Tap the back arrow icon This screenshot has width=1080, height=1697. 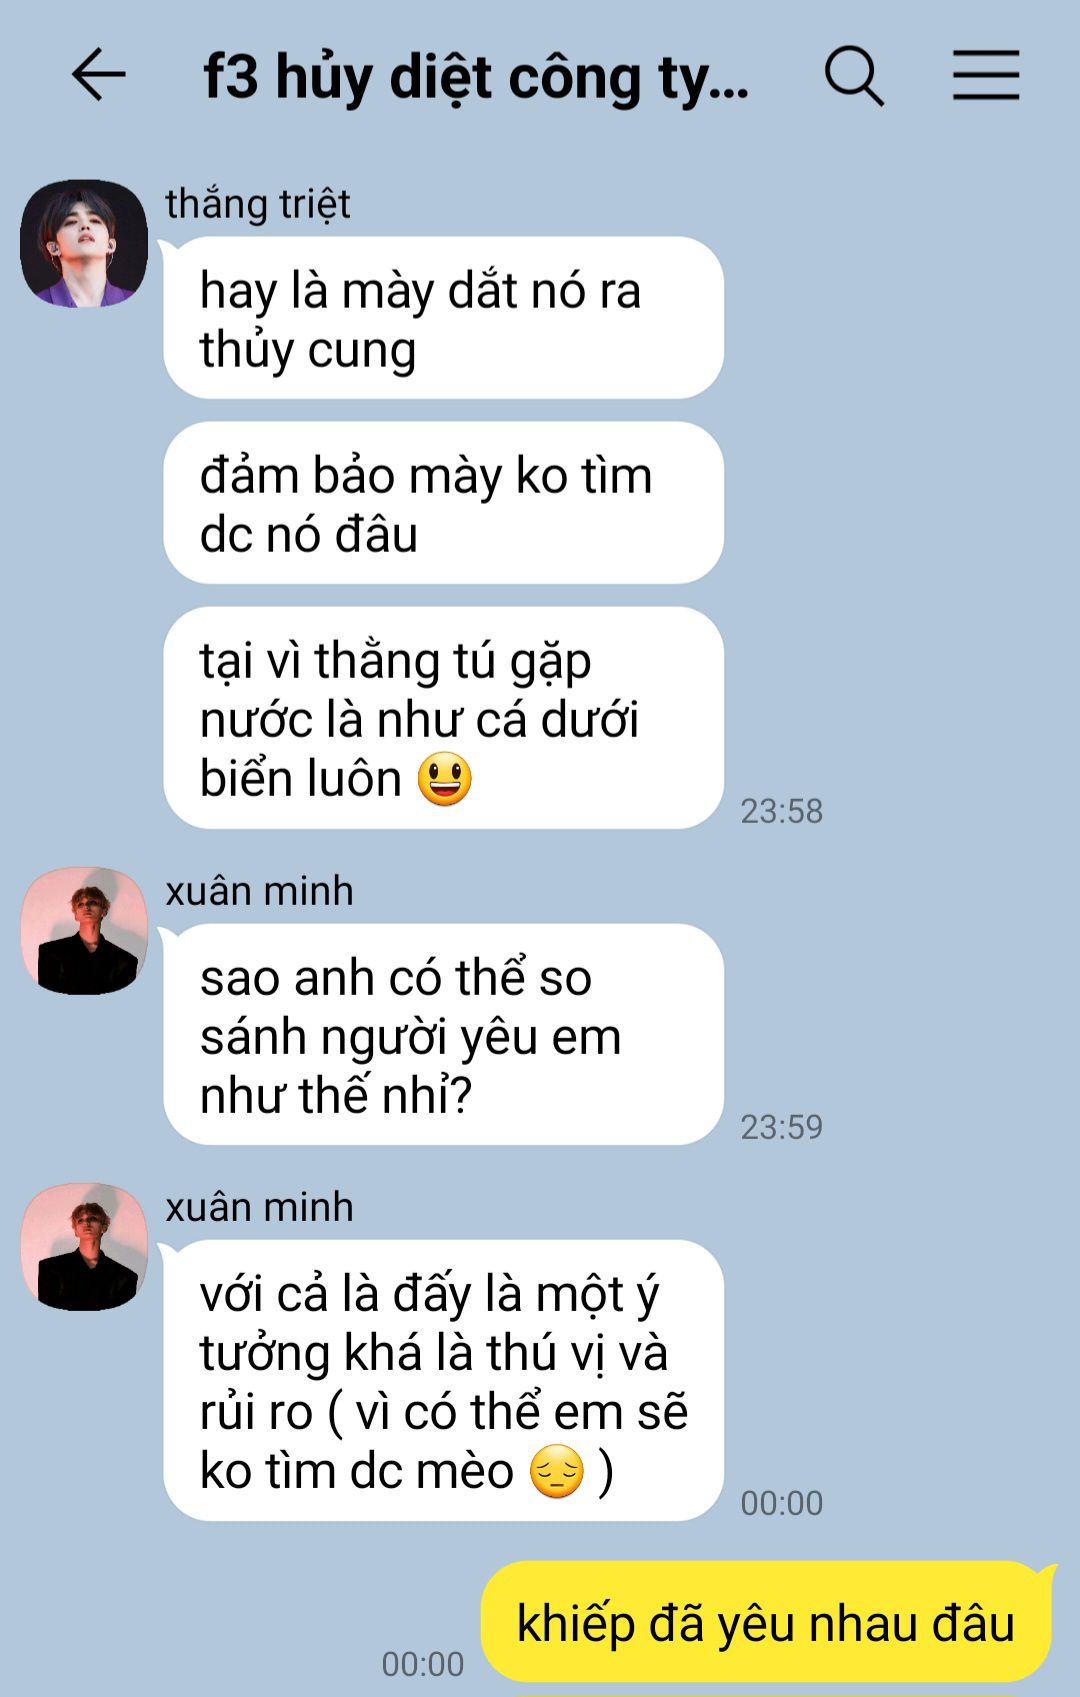tap(98, 75)
